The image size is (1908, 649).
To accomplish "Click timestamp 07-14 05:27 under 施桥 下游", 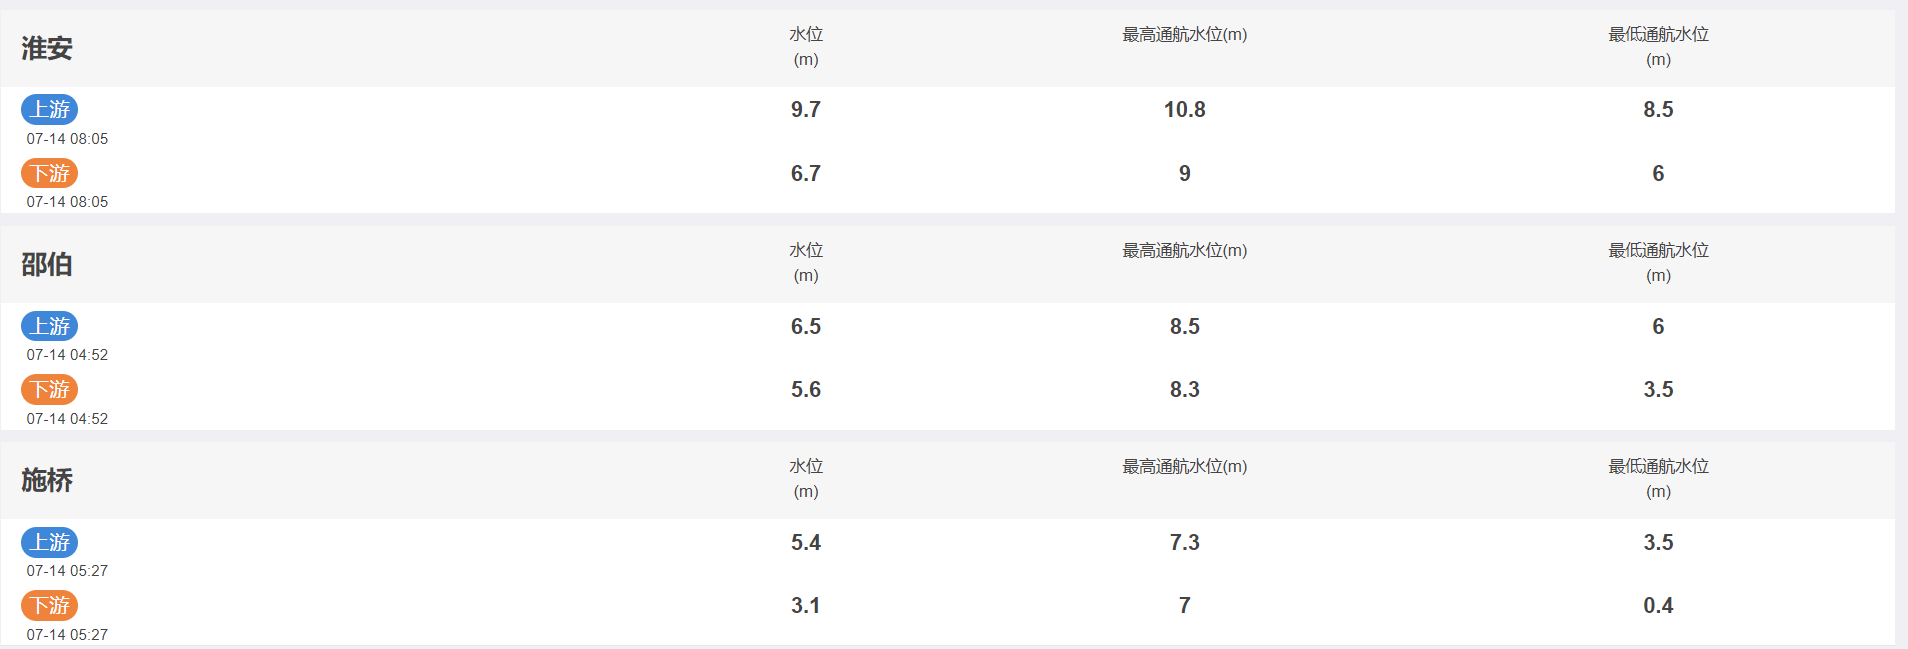I will coord(67,634).
